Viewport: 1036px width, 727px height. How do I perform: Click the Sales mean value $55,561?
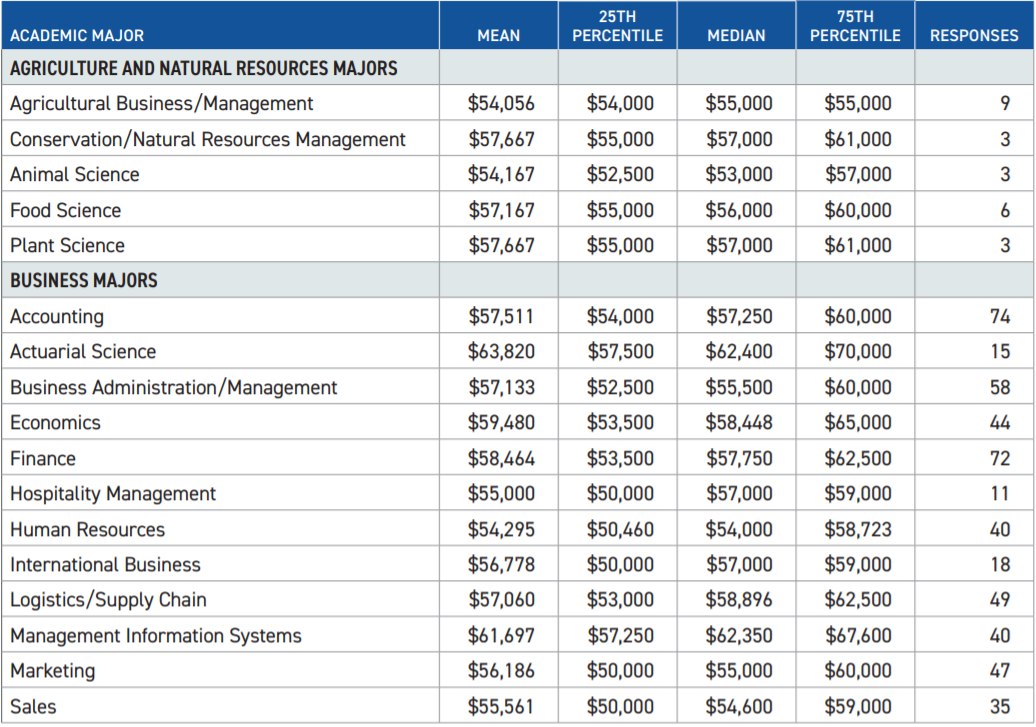501,706
